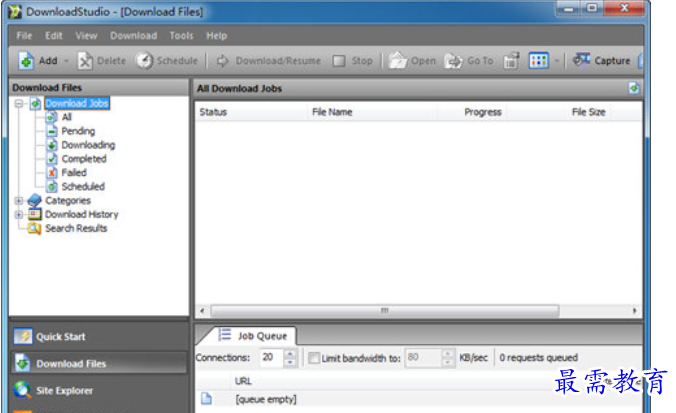This screenshot has width=676, height=413.
Task: Click the Capture toolbar button
Action: [x=601, y=61]
